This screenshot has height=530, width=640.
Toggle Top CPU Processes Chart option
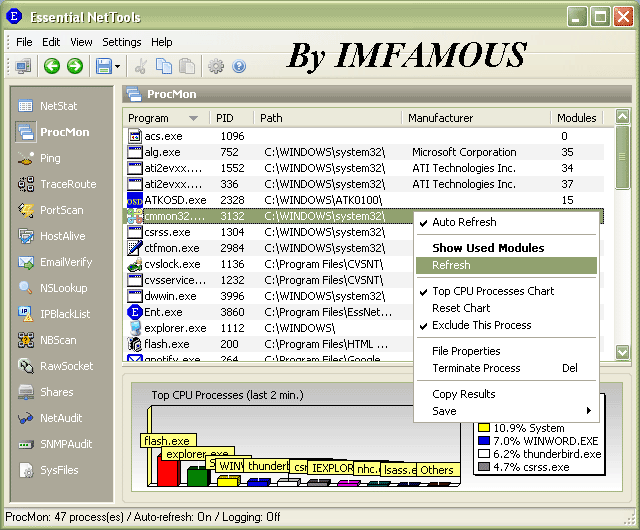coord(506,291)
